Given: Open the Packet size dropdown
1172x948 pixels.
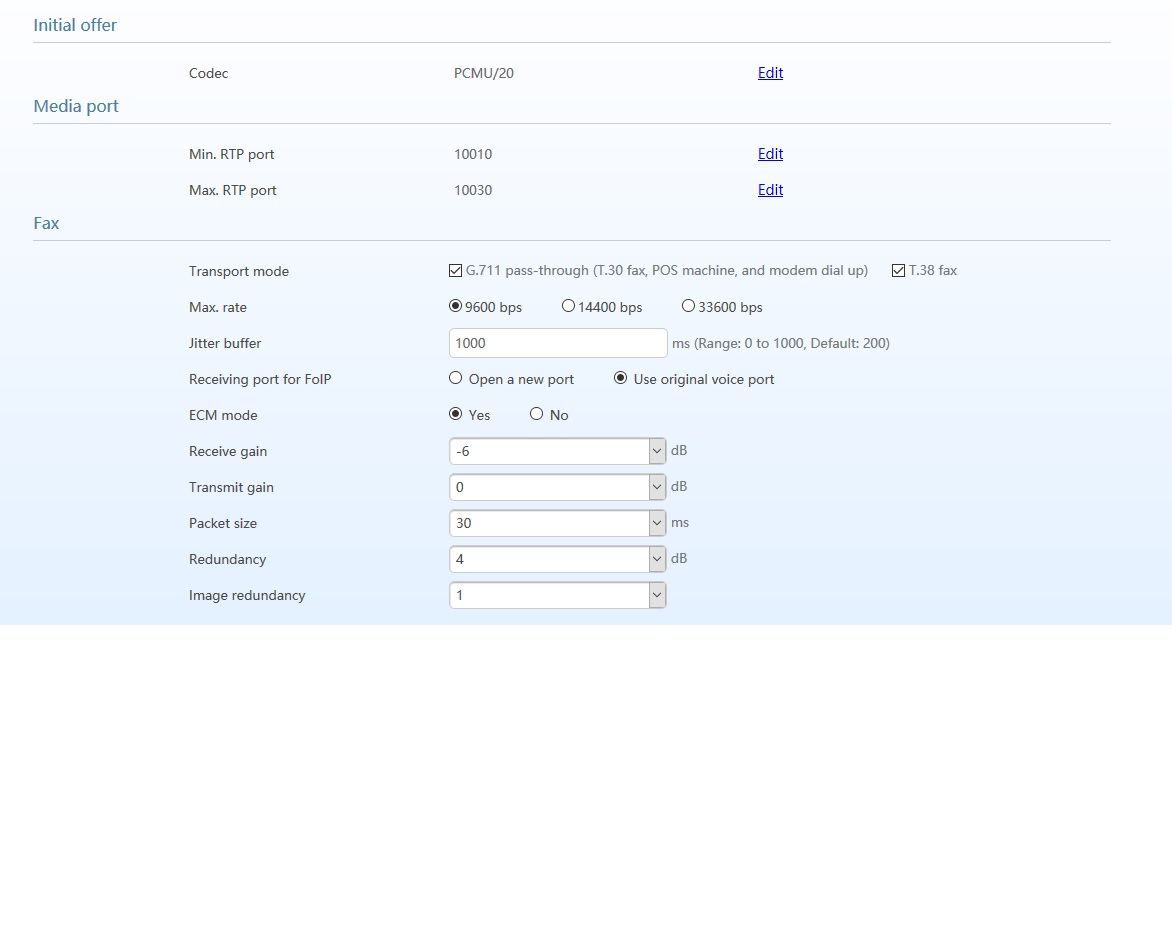Looking at the screenshot, I should tap(557, 523).
